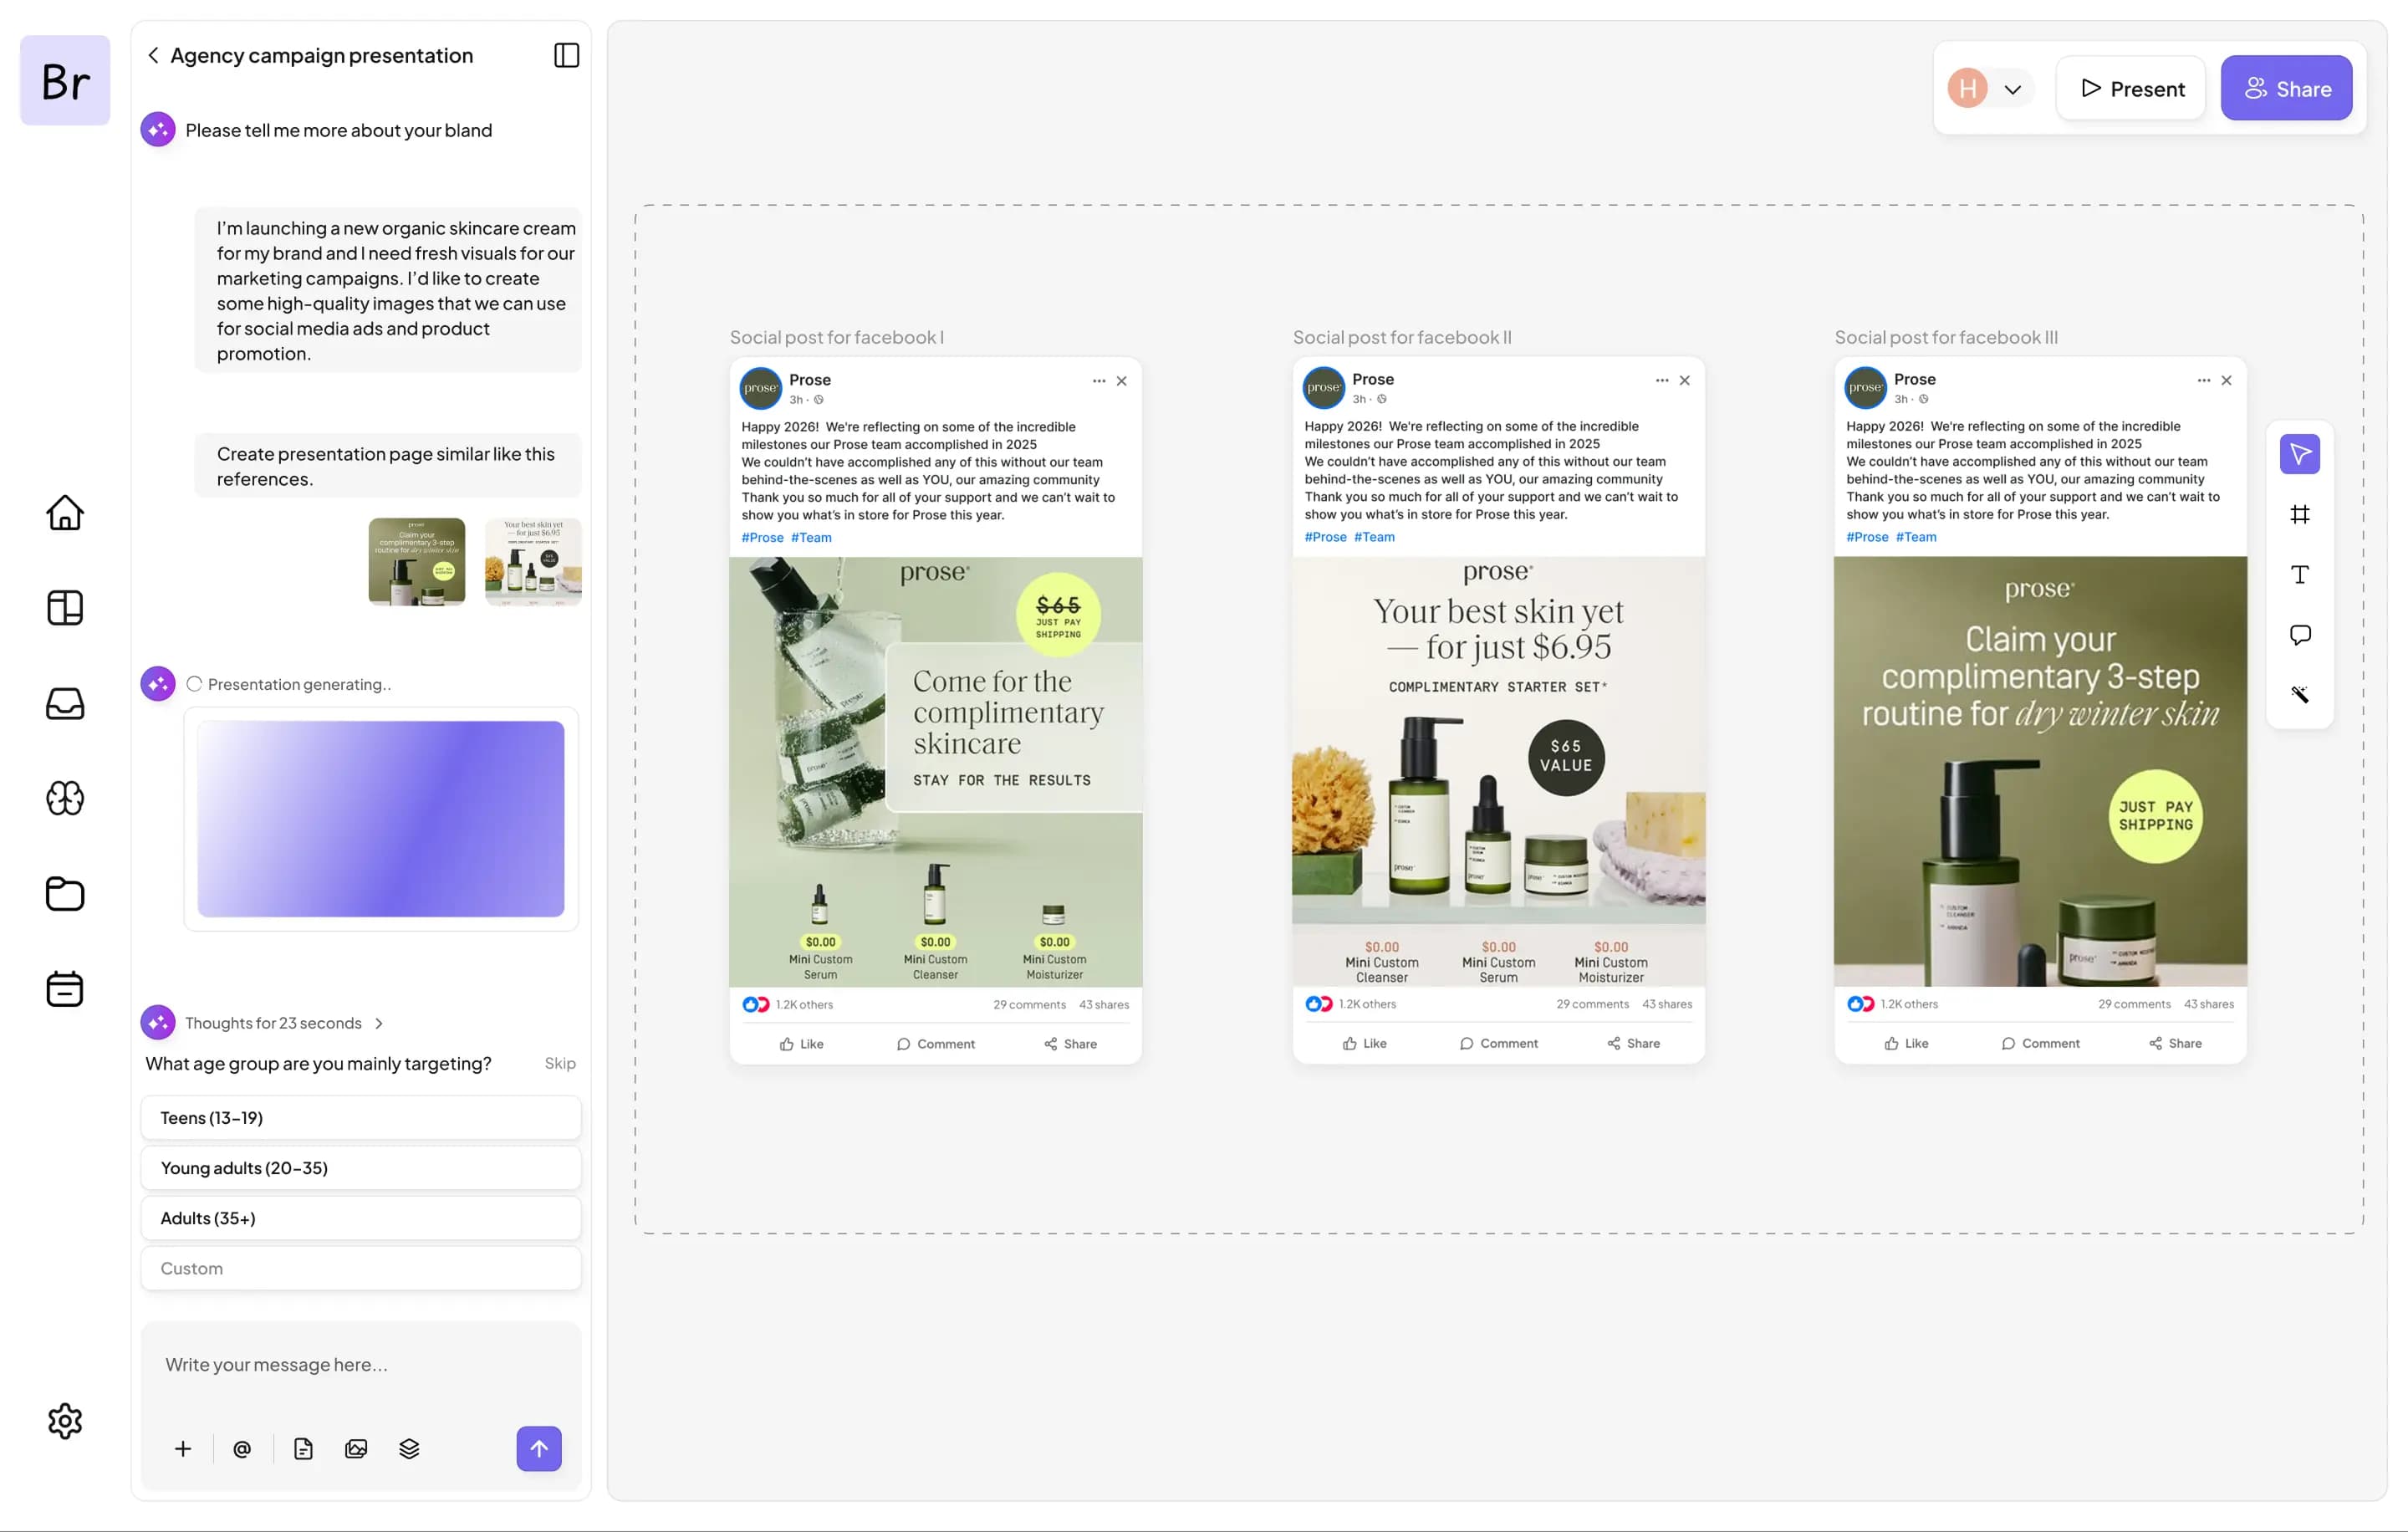This screenshot has height=1532, width=2408.
Task: Go to Home in the sidebar
Action: pos(65,512)
